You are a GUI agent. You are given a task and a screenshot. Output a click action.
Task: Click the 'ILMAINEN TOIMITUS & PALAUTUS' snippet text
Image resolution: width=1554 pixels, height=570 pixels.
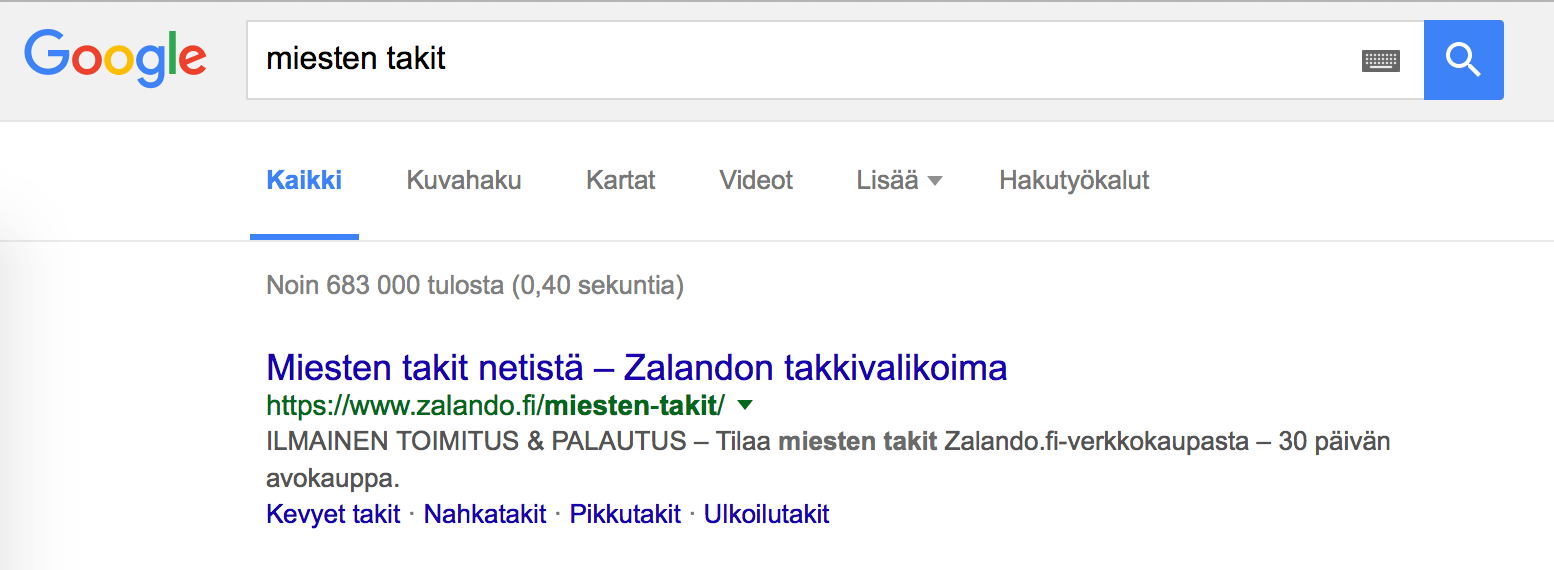(476, 441)
